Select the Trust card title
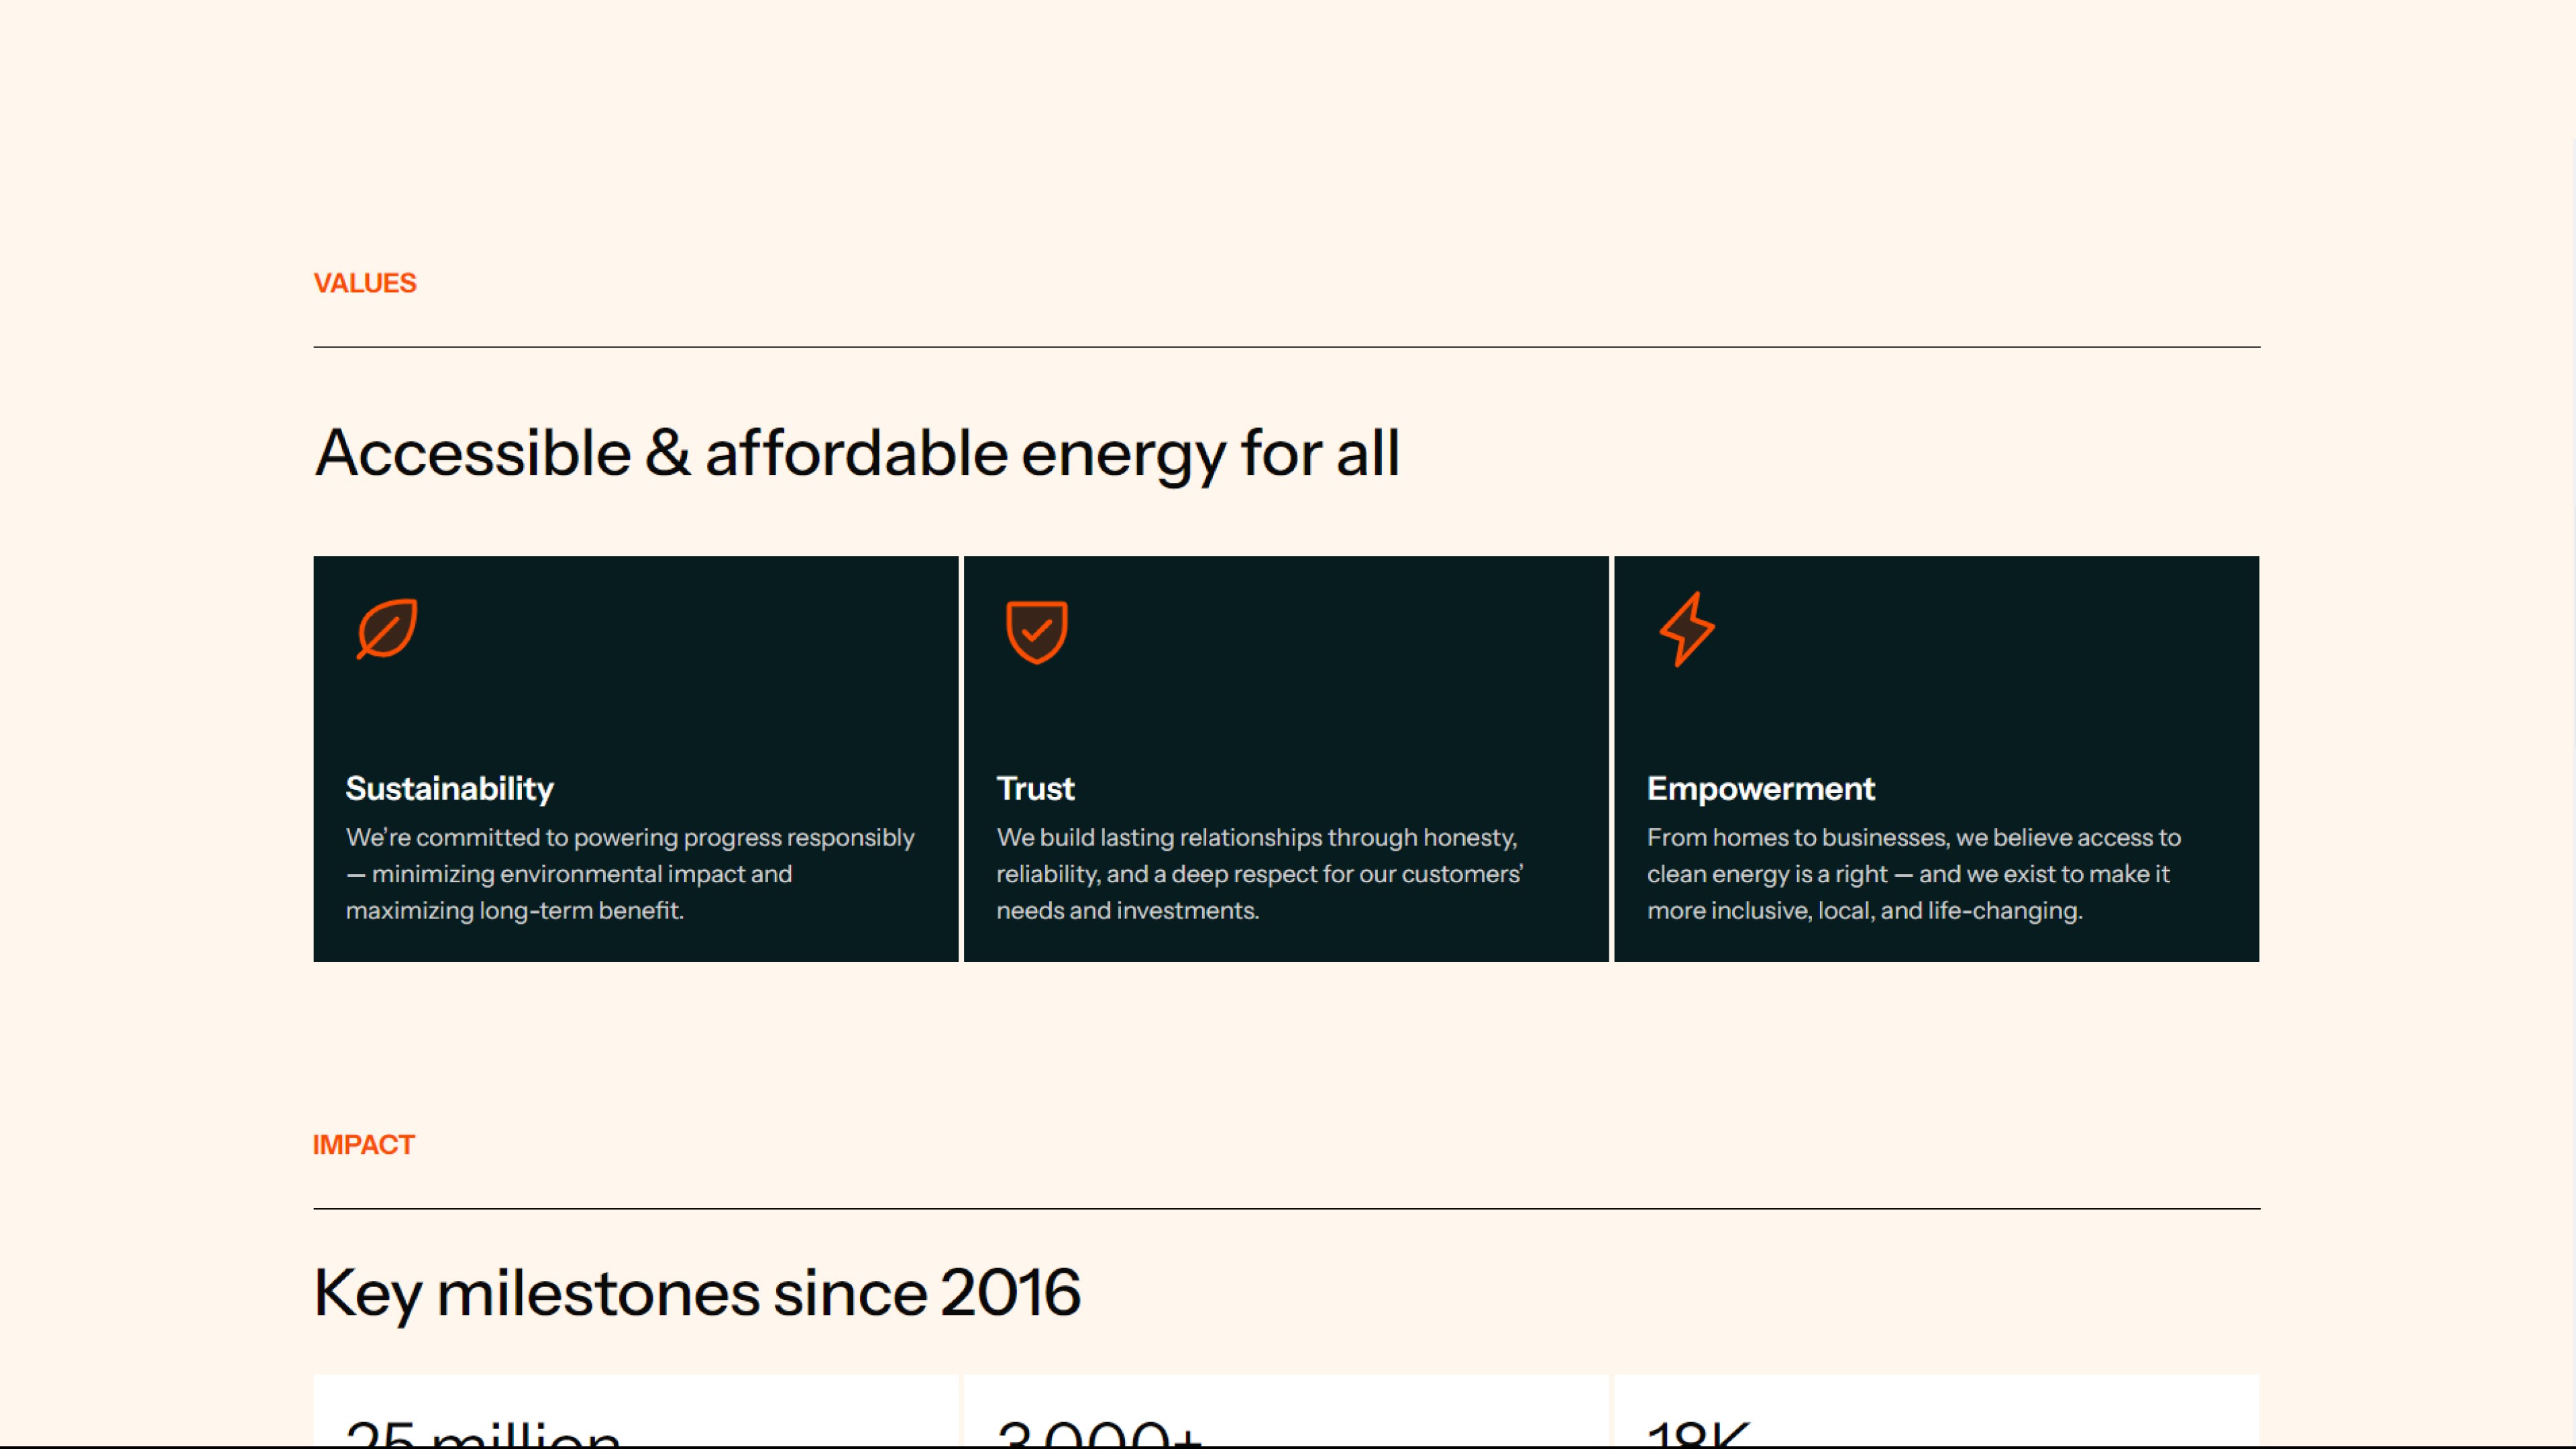 pos(1035,788)
